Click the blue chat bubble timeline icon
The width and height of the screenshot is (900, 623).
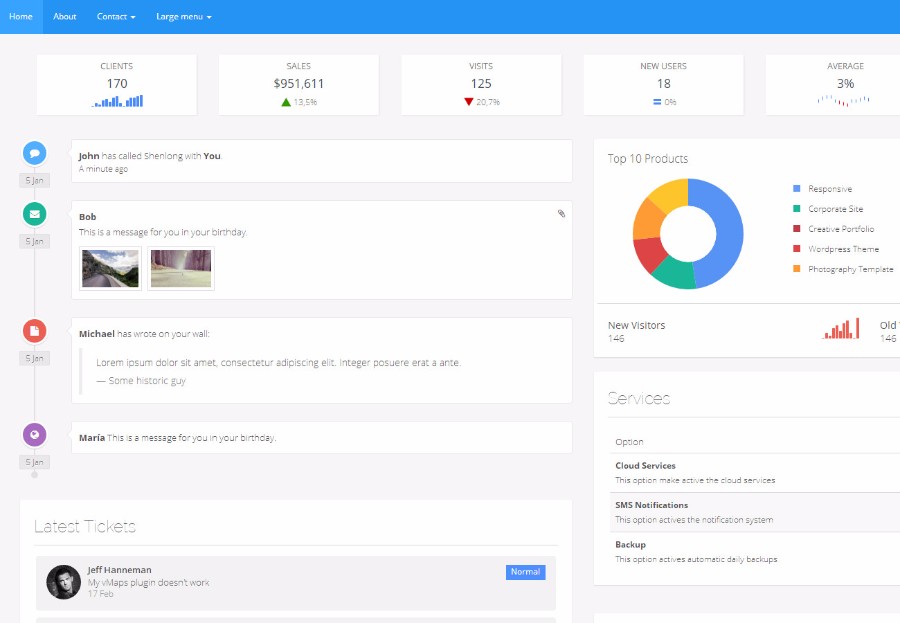34,153
